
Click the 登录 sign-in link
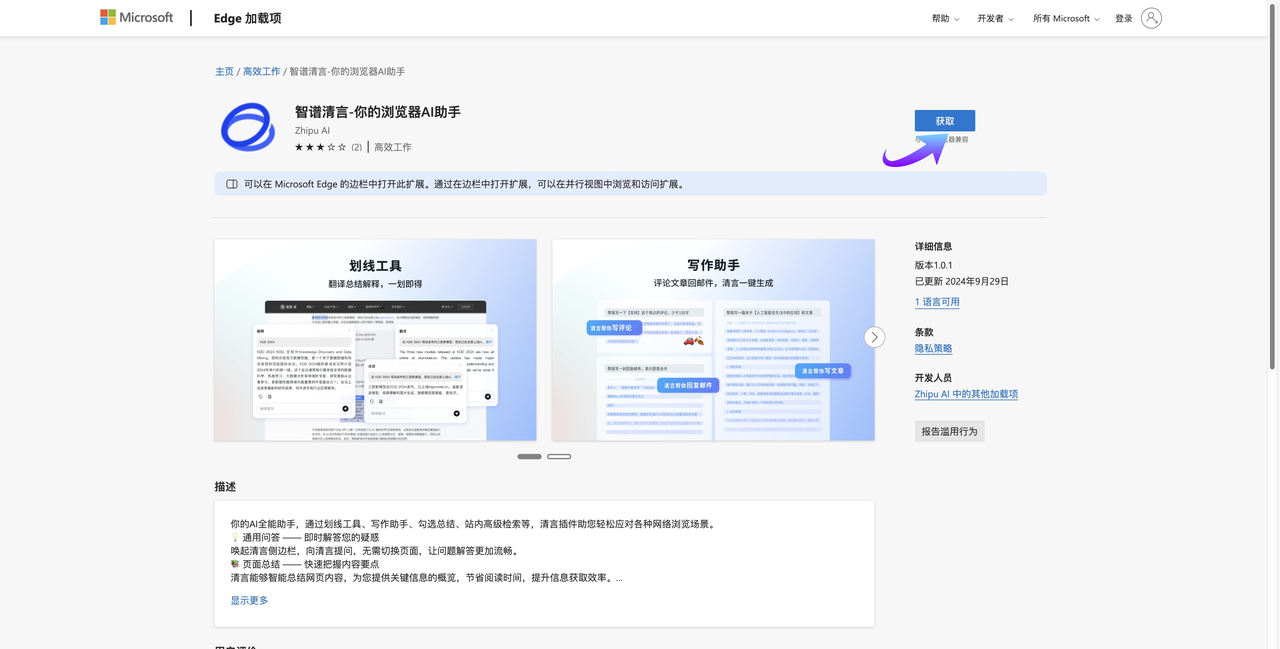pyautogui.click(x=1122, y=17)
